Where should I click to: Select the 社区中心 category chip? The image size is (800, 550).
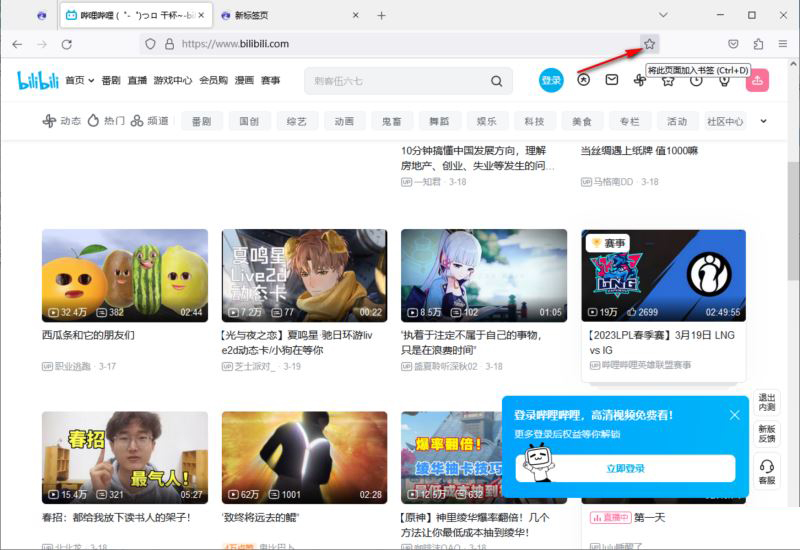pyautogui.click(x=725, y=121)
